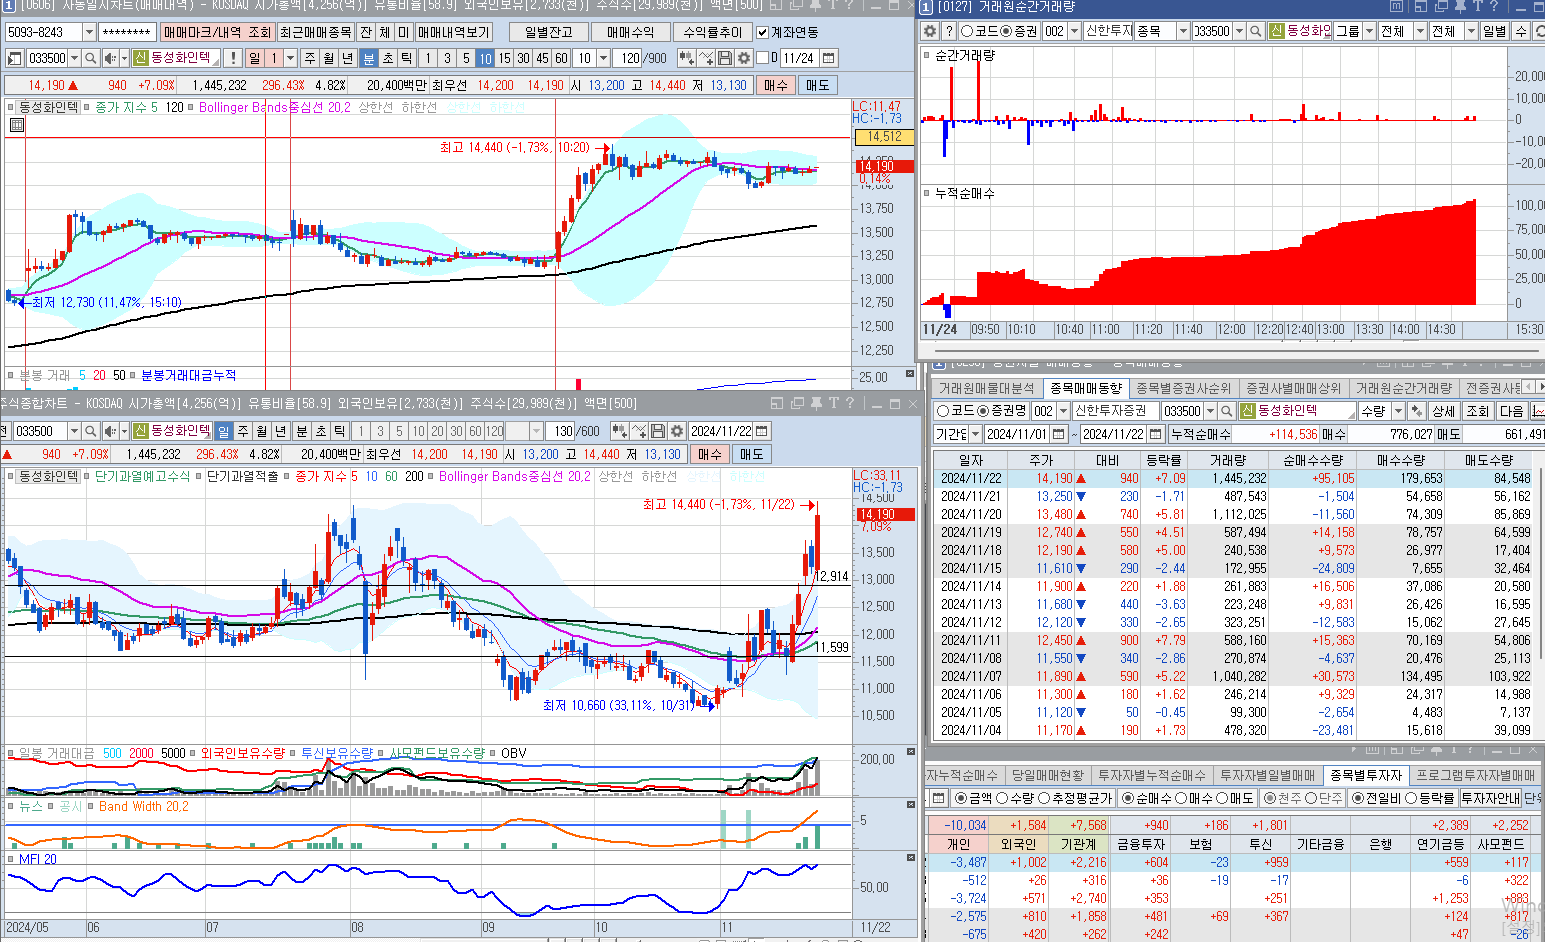Screen dimensions: 1545x942
Task: Open calendar beside 11/24 date field
Action: (x=829, y=58)
